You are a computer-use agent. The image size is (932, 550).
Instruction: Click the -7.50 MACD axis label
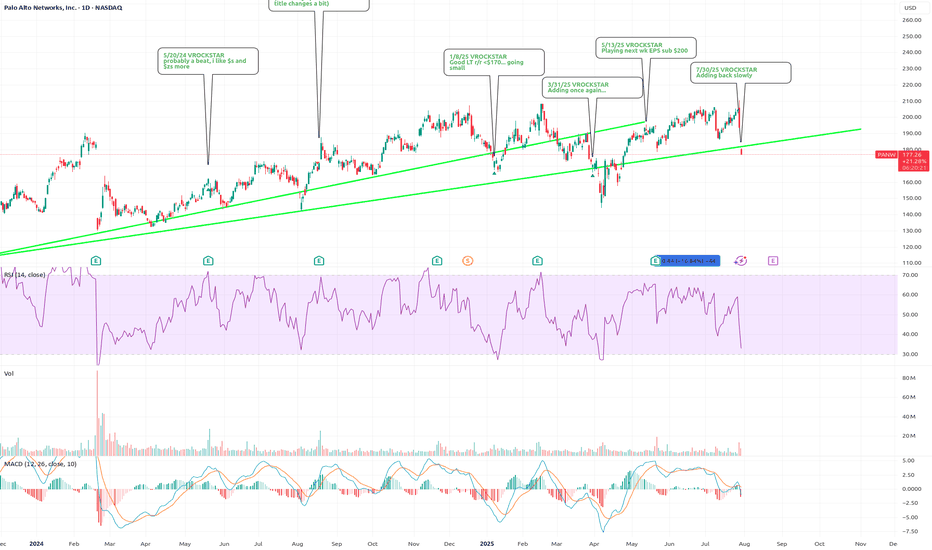[911, 532]
